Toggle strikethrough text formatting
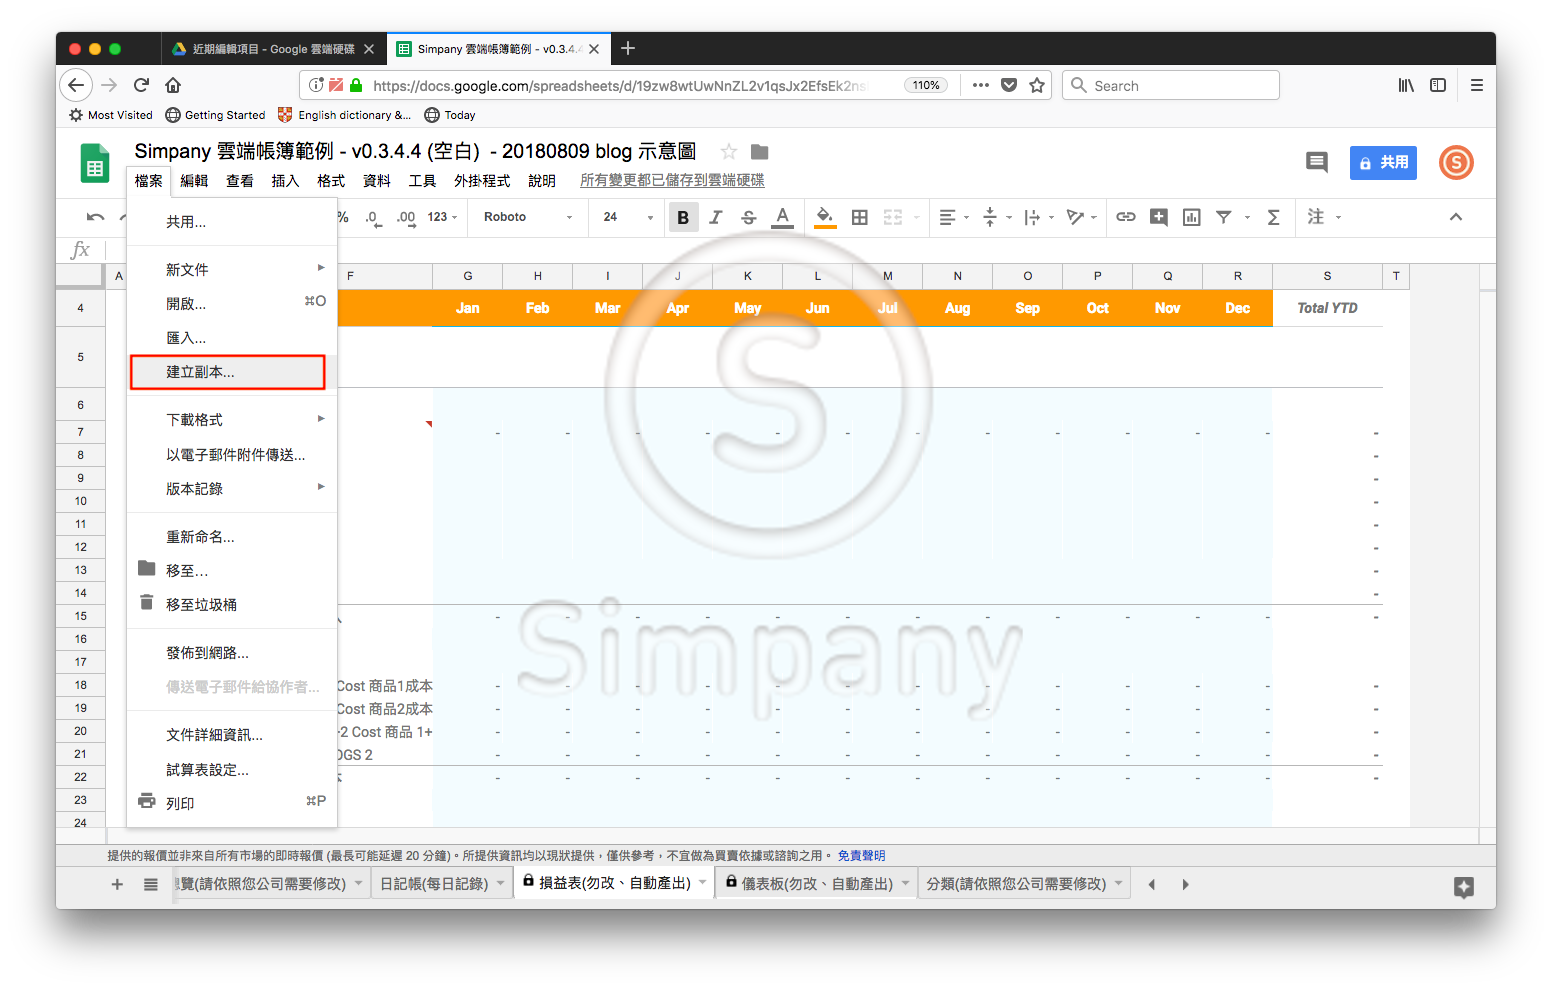1552x989 pixels. (x=749, y=217)
